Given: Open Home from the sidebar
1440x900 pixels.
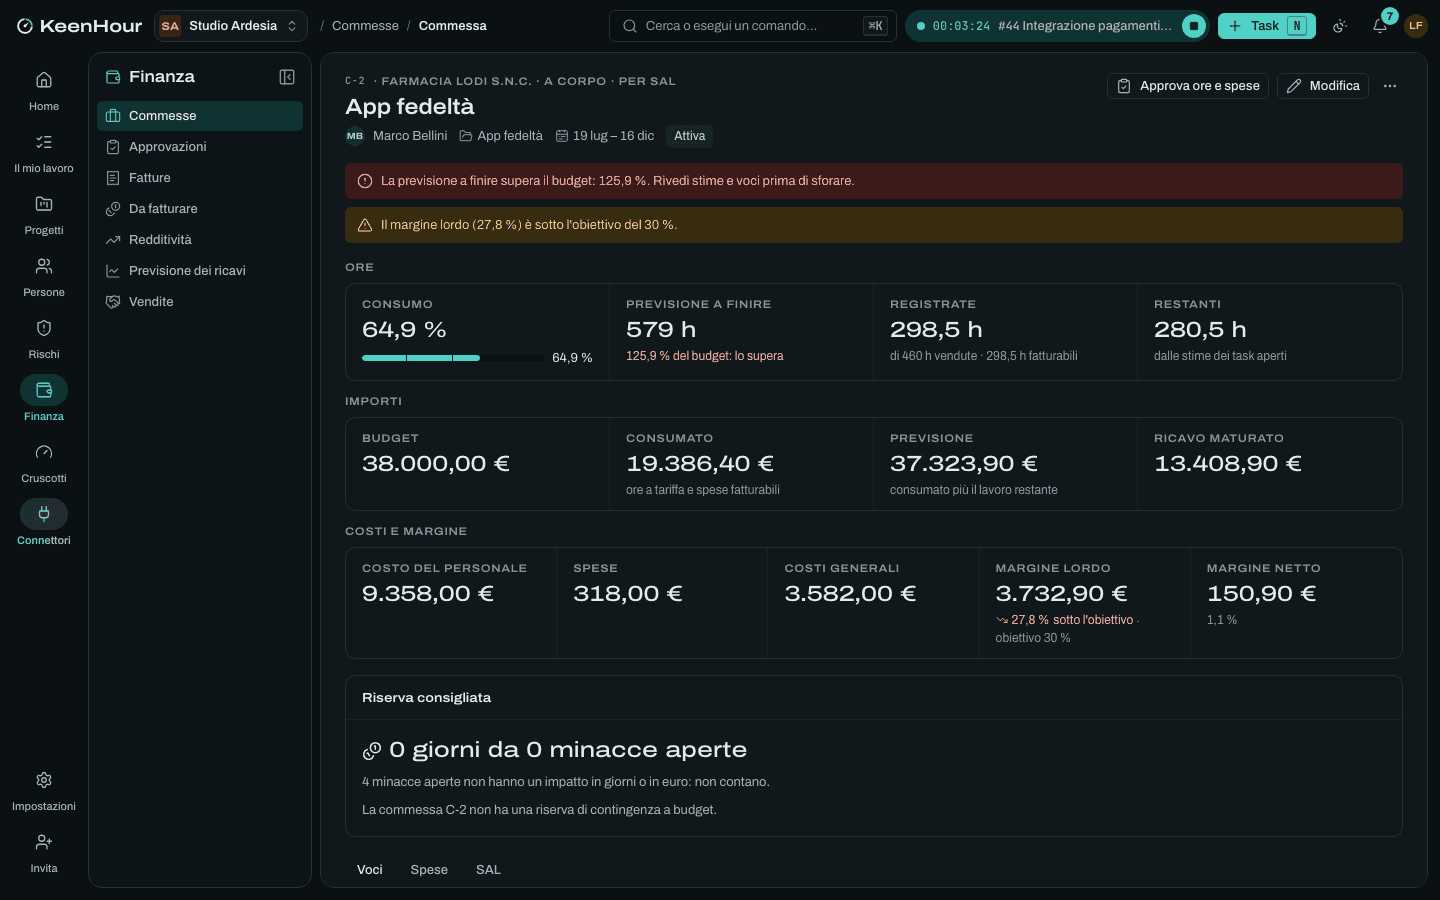Looking at the screenshot, I should (44, 90).
